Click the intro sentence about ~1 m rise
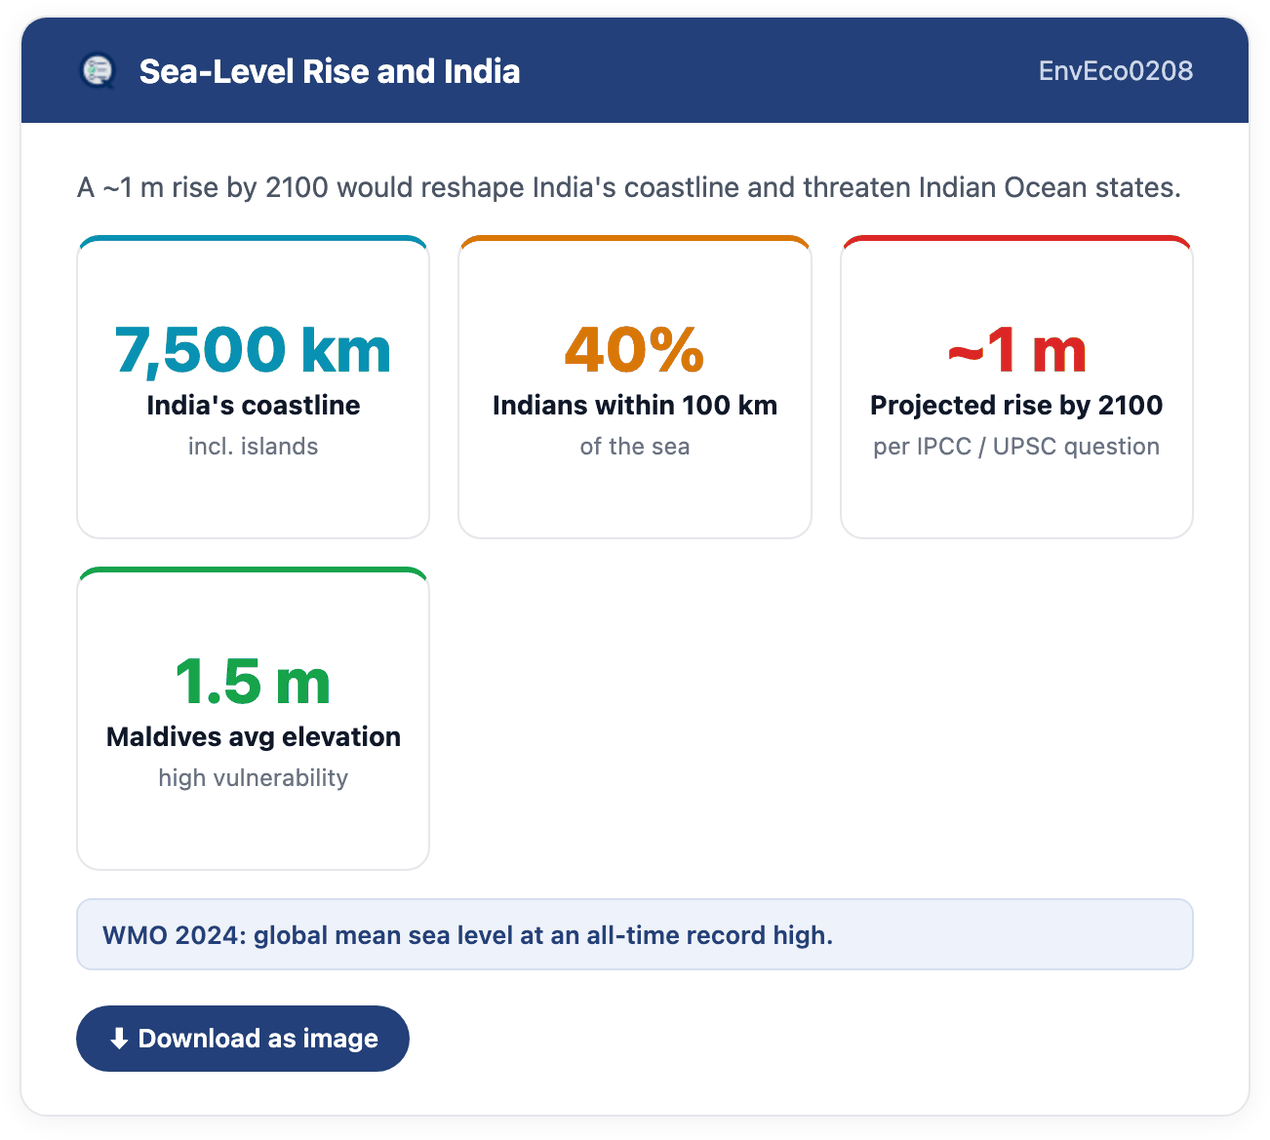This screenshot has width=1270, height=1140. [x=629, y=188]
